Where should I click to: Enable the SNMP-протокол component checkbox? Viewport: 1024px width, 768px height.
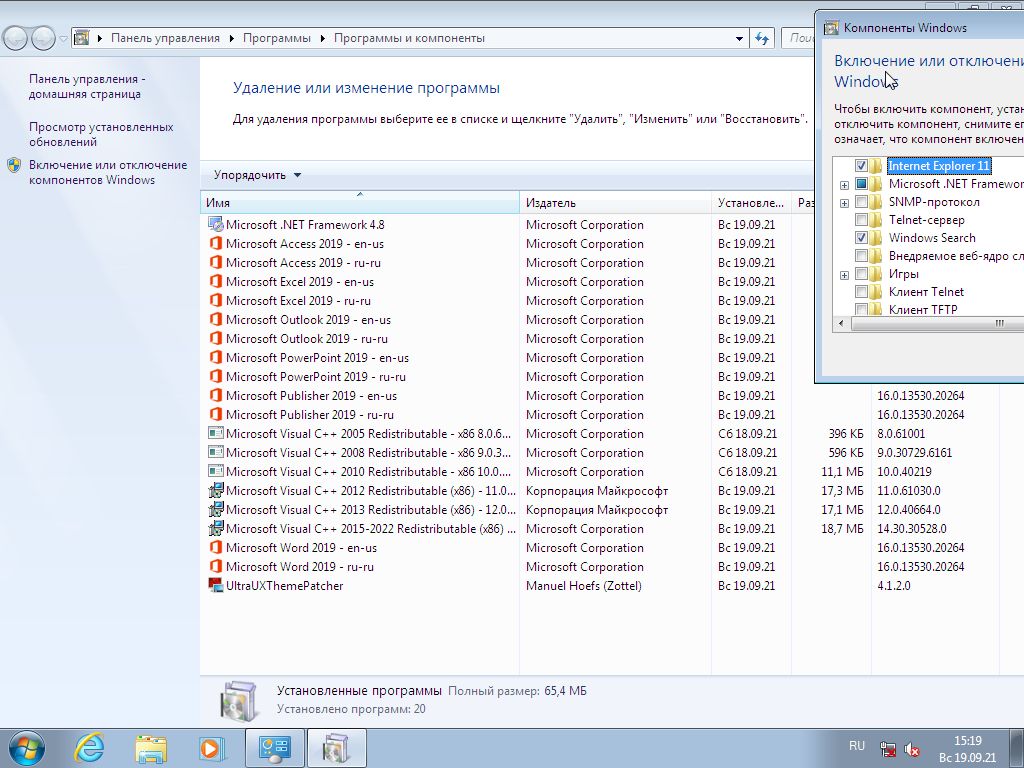(x=861, y=202)
